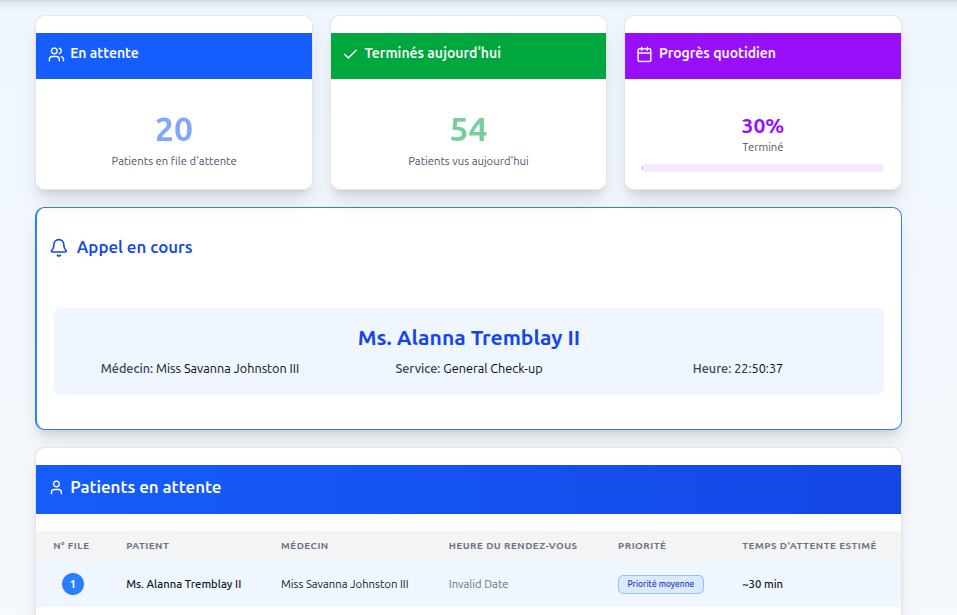Click the TEMPS D'ATTENTE ESTIMÉ column header
Image resolution: width=957 pixels, height=615 pixels.
tap(809, 546)
